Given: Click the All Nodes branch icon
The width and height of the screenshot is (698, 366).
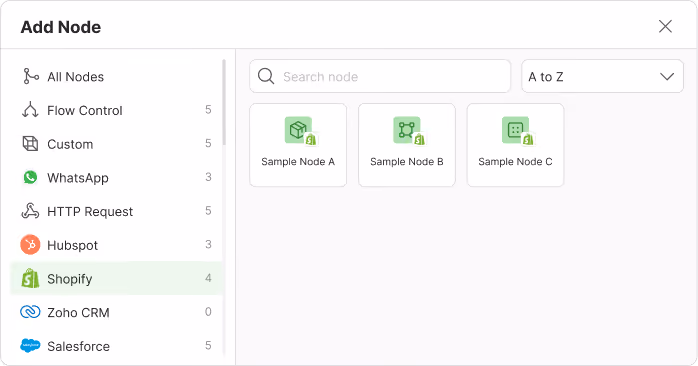Looking at the screenshot, I should click(30, 76).
